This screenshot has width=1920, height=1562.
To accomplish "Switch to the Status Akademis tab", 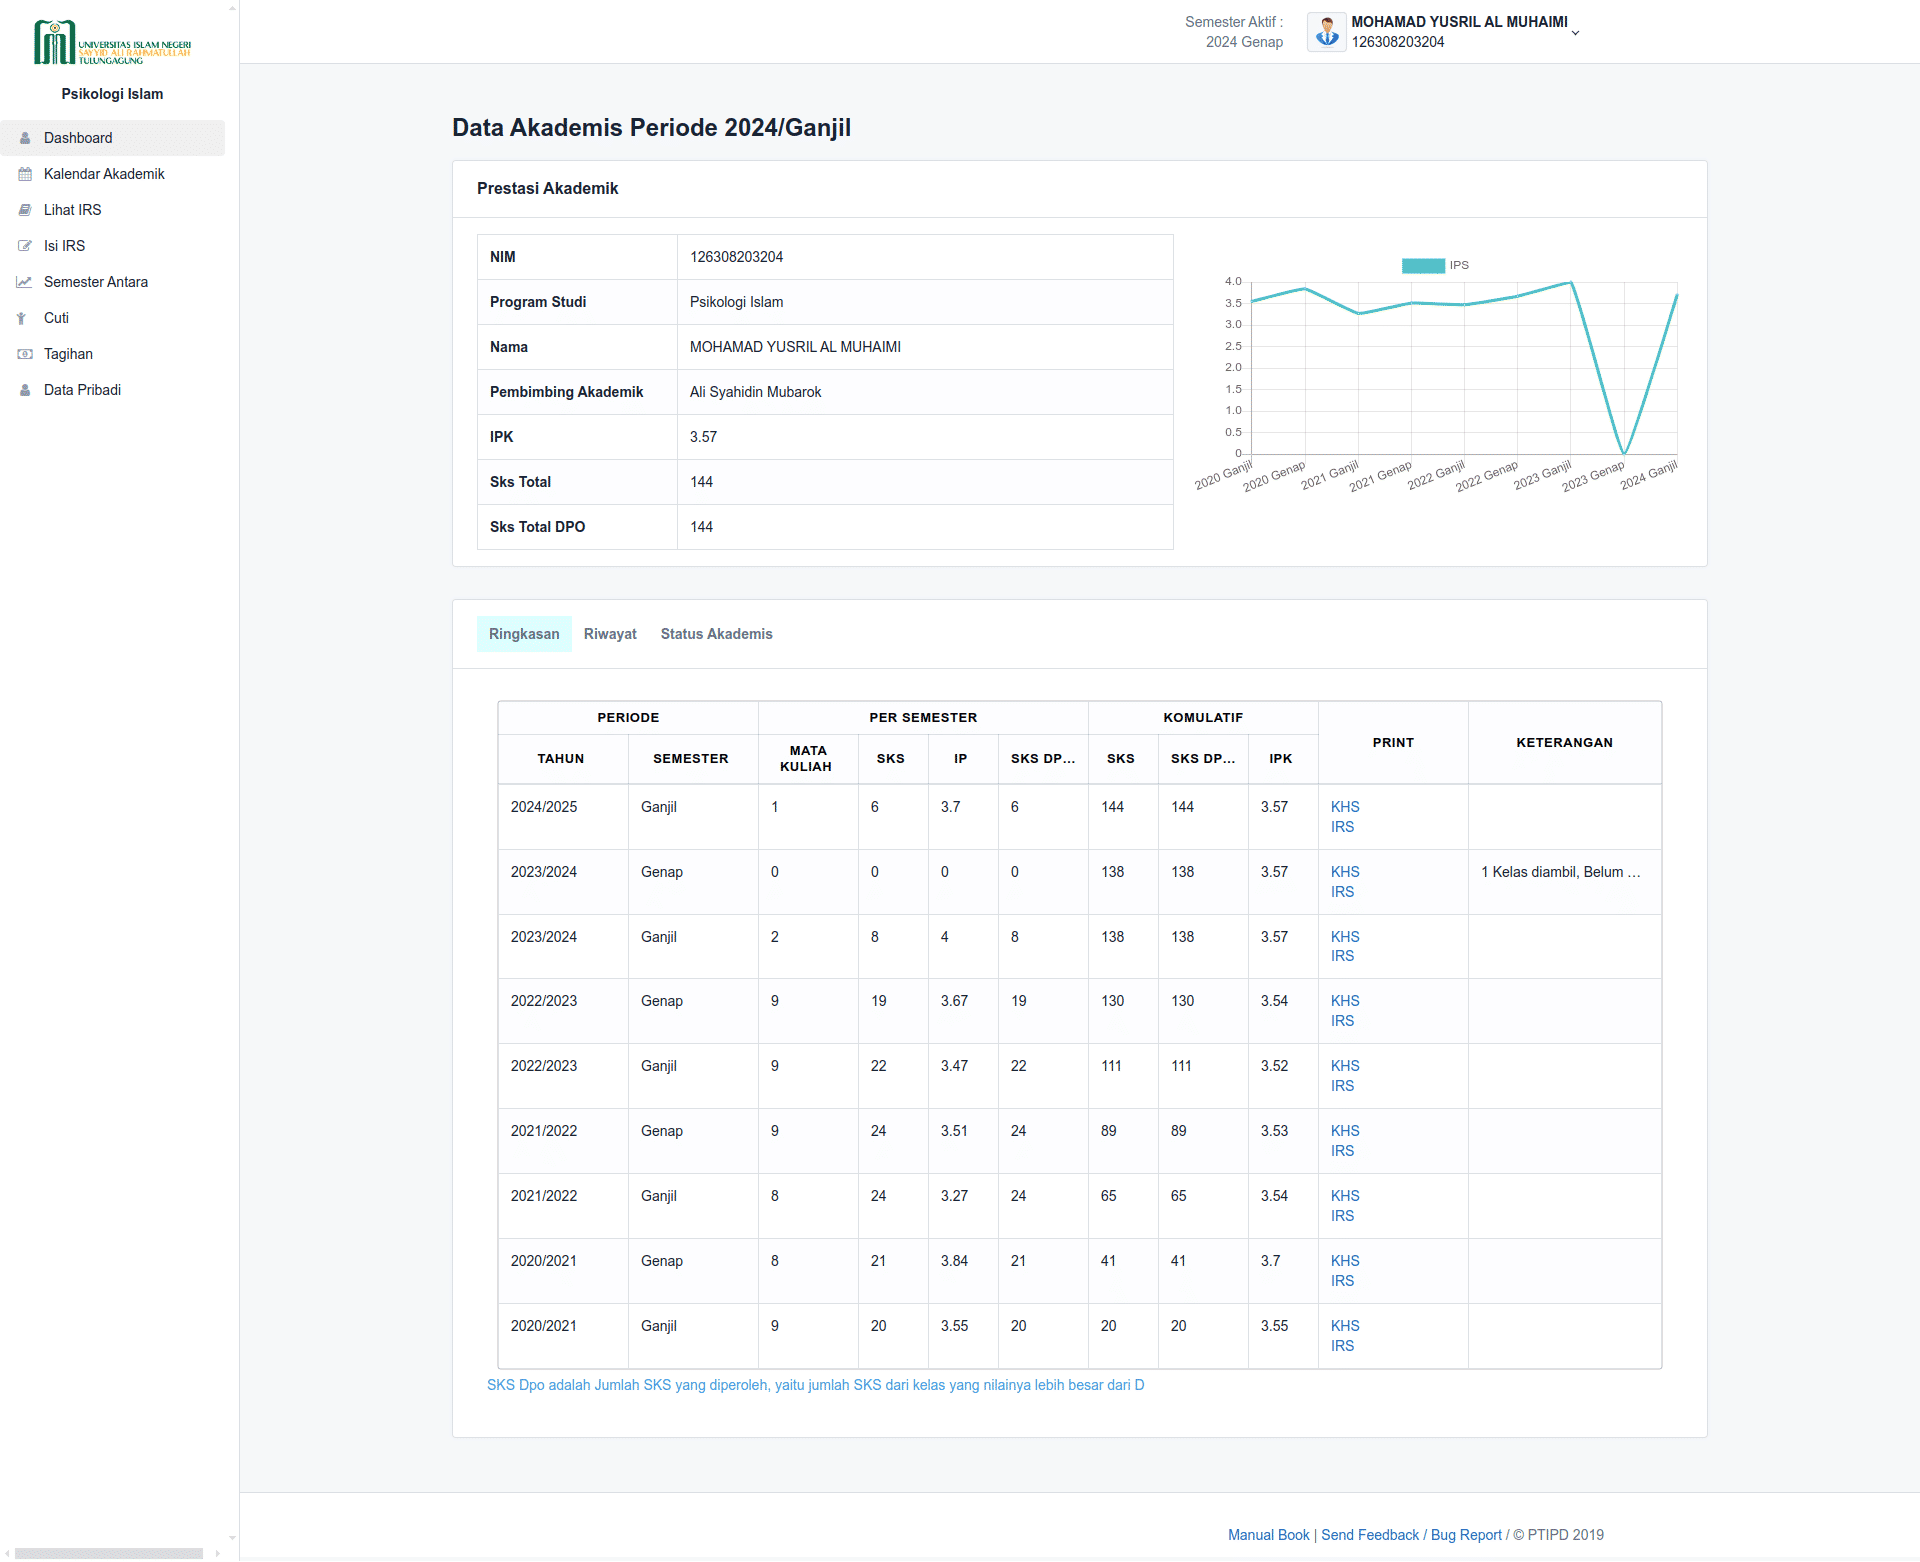I will tap(716, 634).
